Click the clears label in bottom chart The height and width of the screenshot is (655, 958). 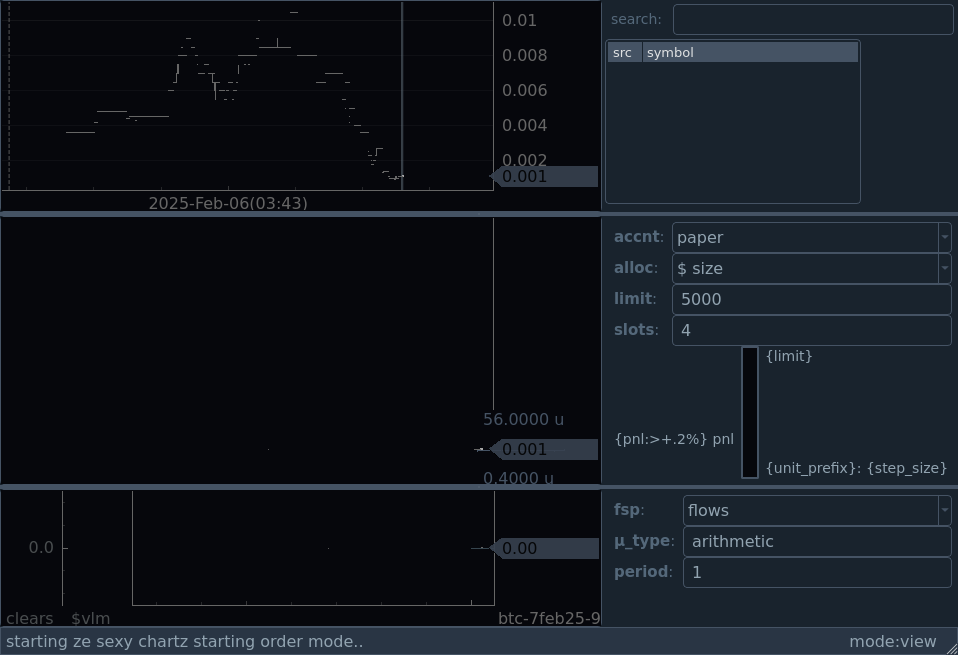click(30, 619)
